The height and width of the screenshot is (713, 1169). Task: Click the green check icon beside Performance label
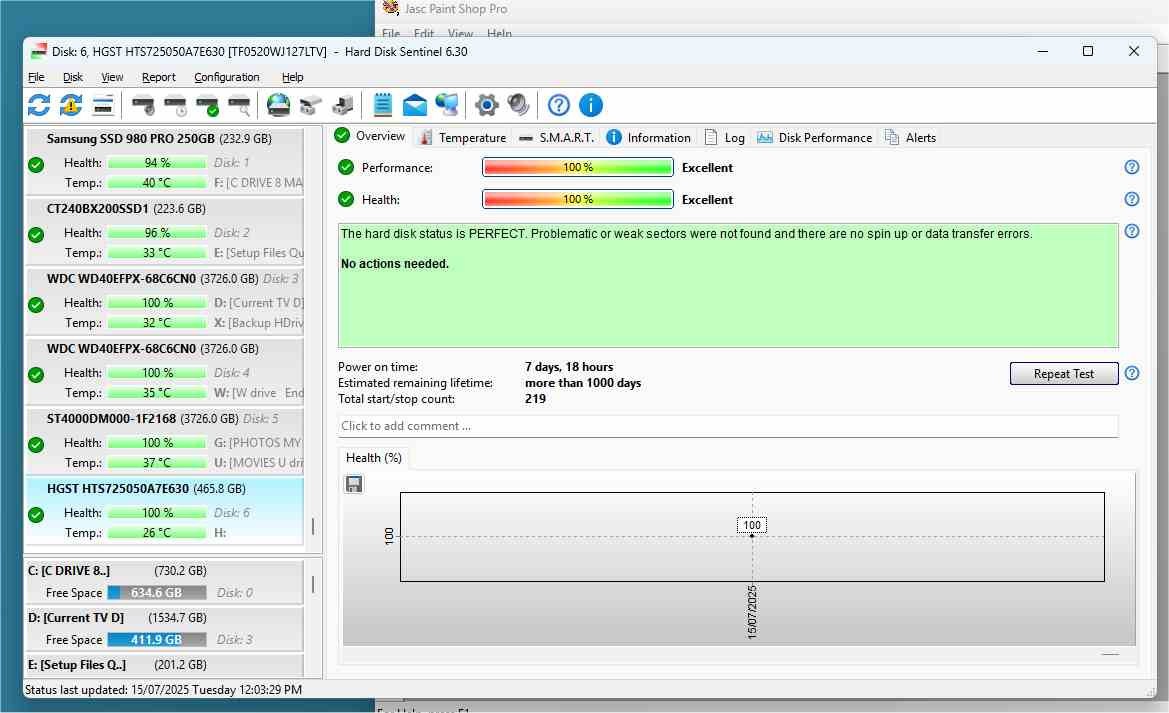click(346, 167)
